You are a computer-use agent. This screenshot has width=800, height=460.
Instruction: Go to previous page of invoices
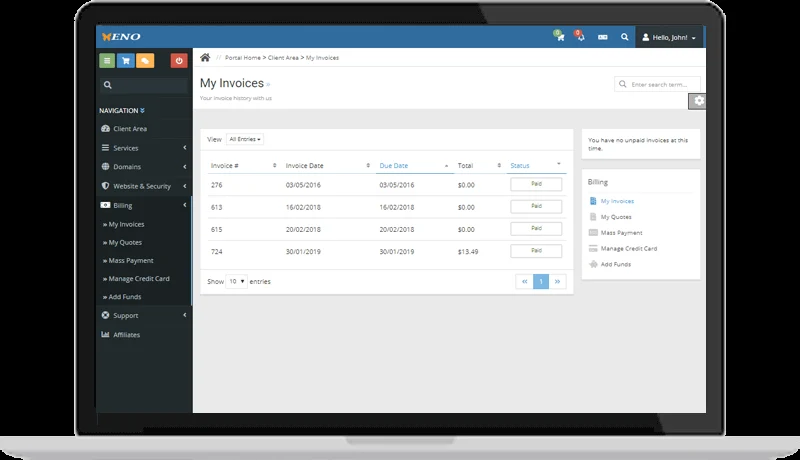pos(524,282)
